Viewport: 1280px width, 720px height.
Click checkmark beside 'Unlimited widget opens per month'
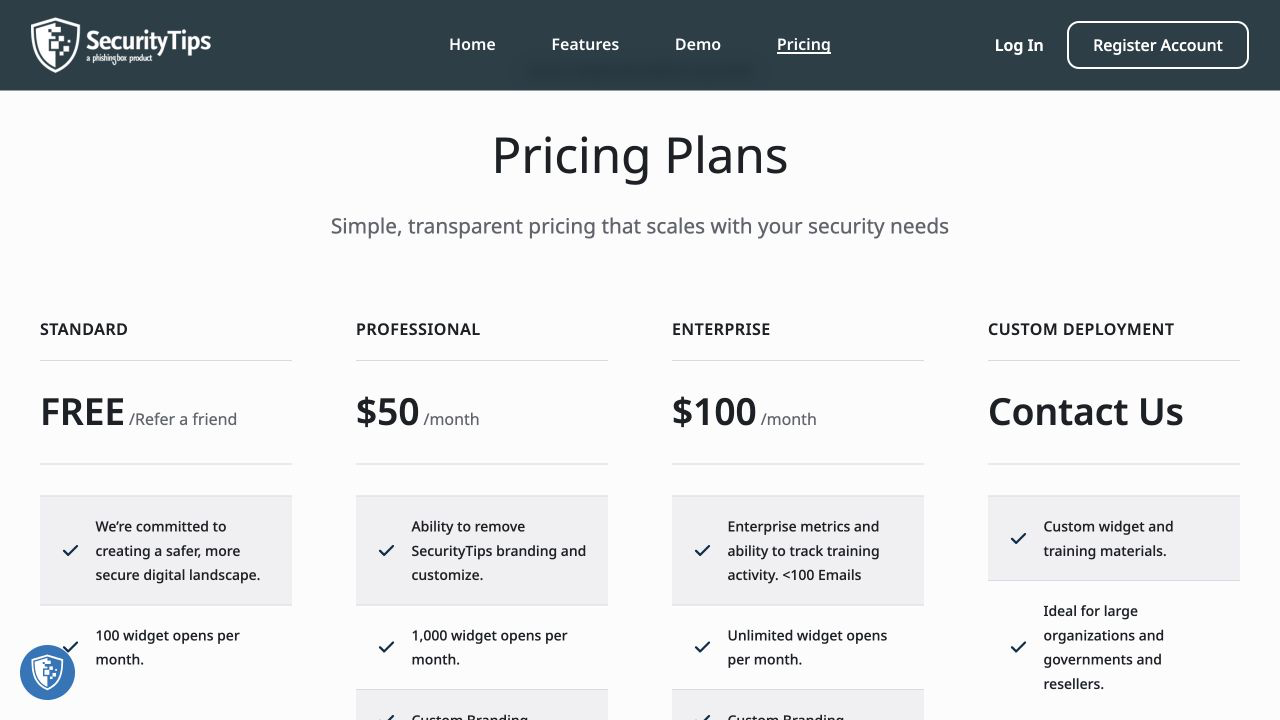point(702,647)
